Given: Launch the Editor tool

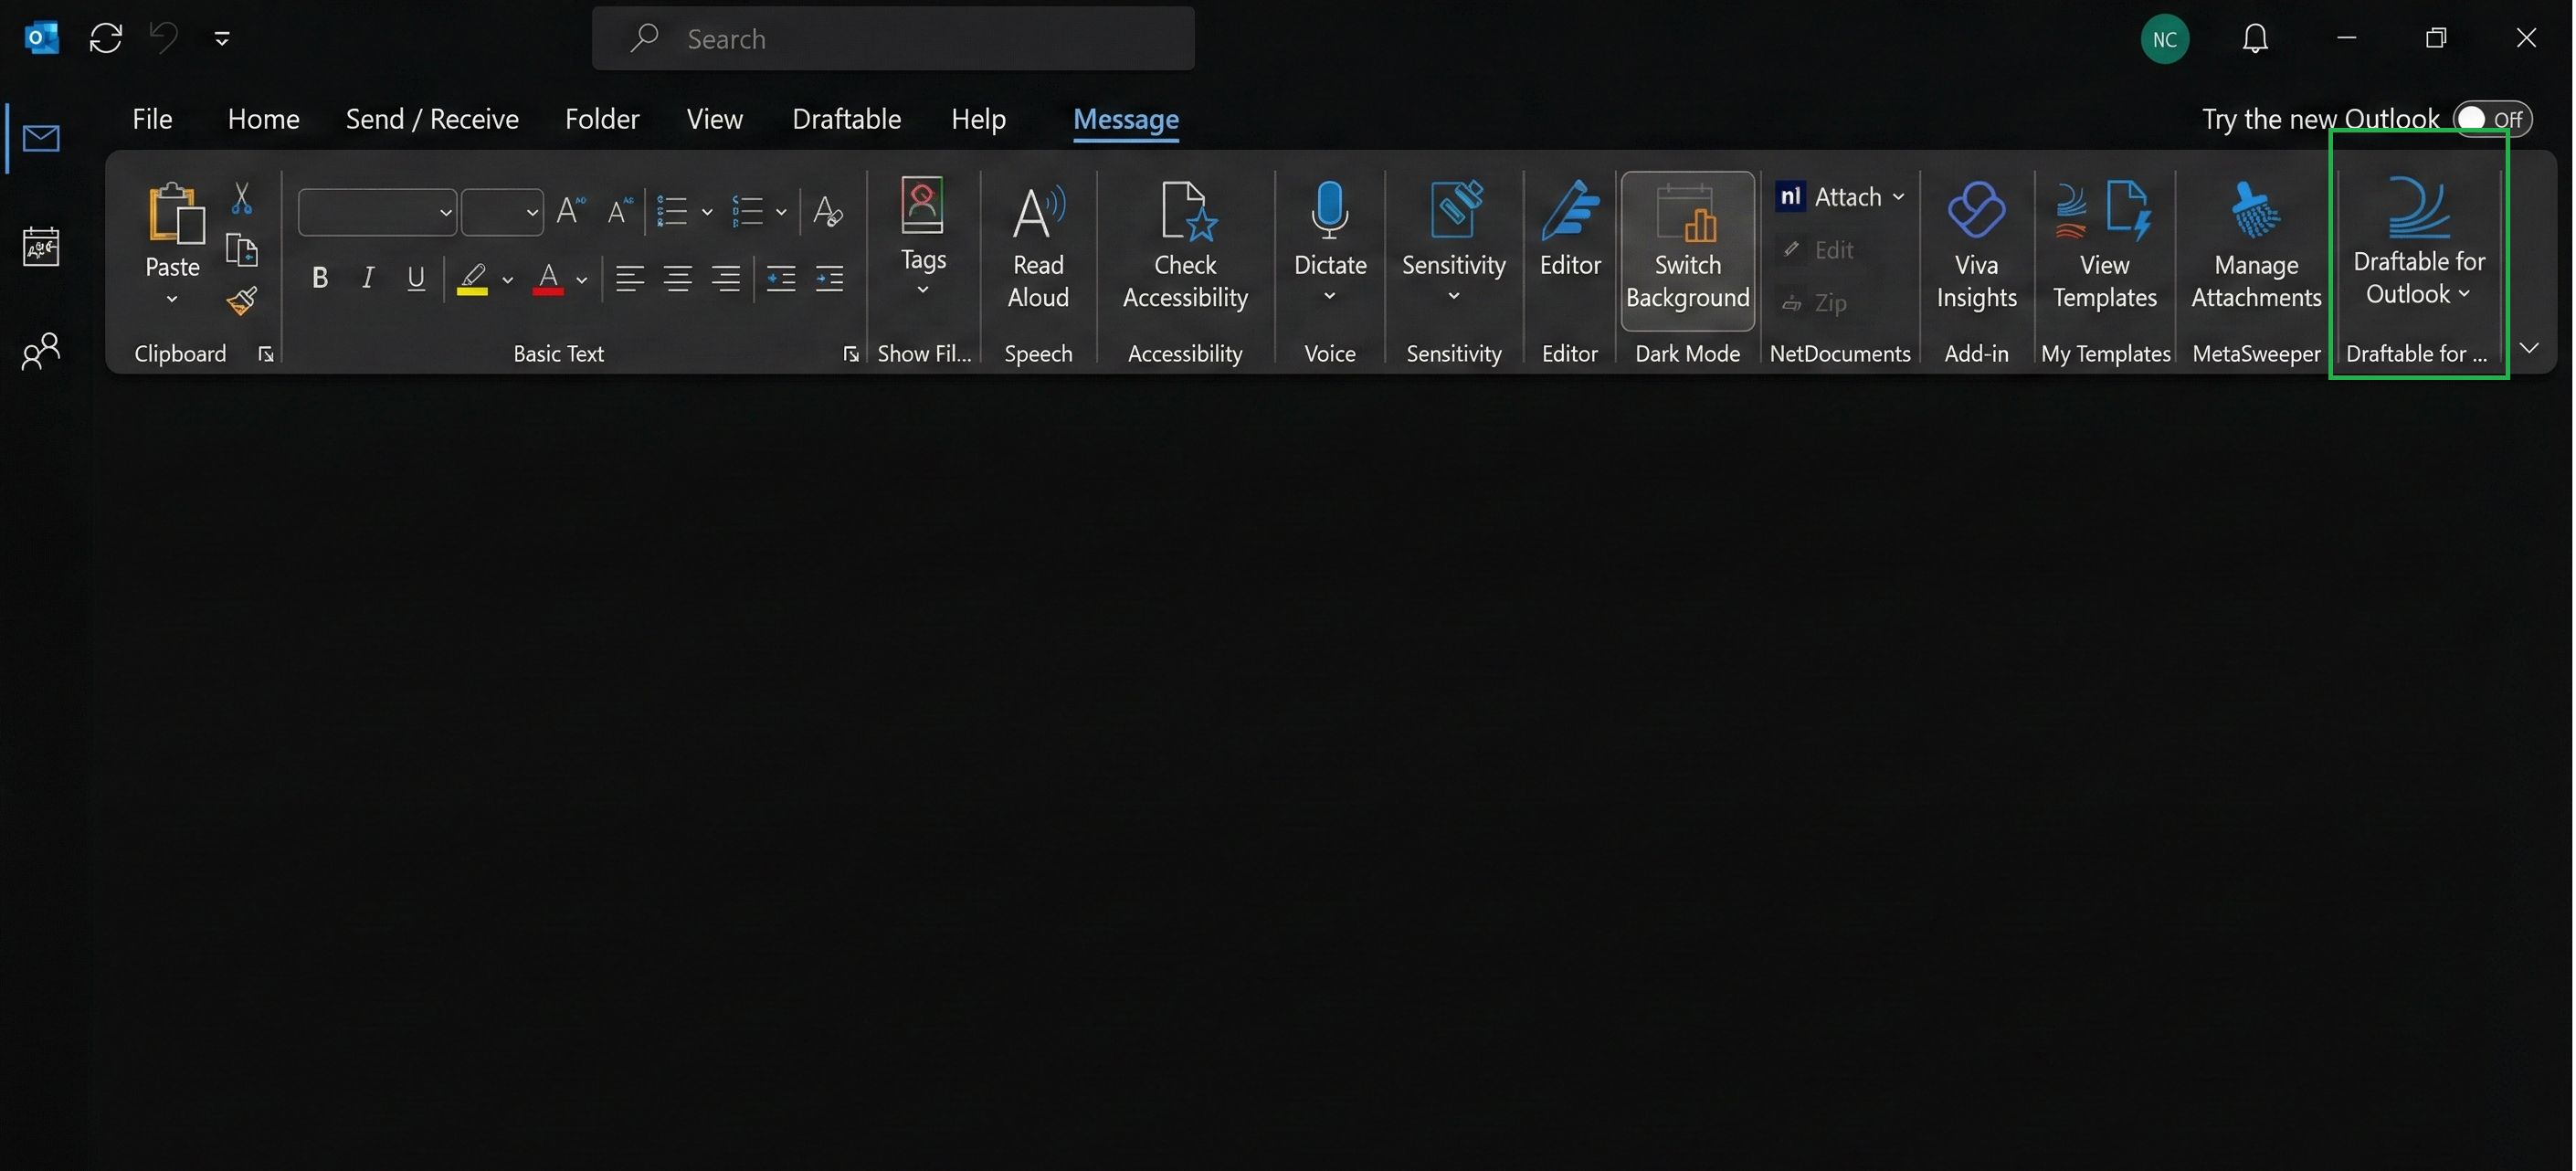Looking at the screenshot, I should [x=1568, y=240].
